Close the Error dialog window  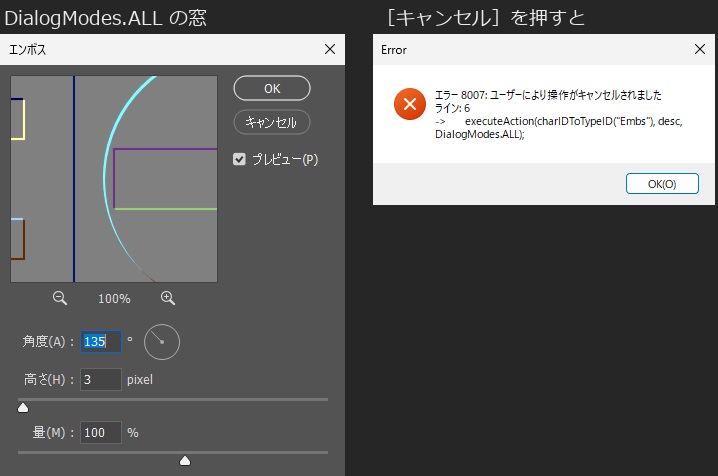[x=700, y=49]
